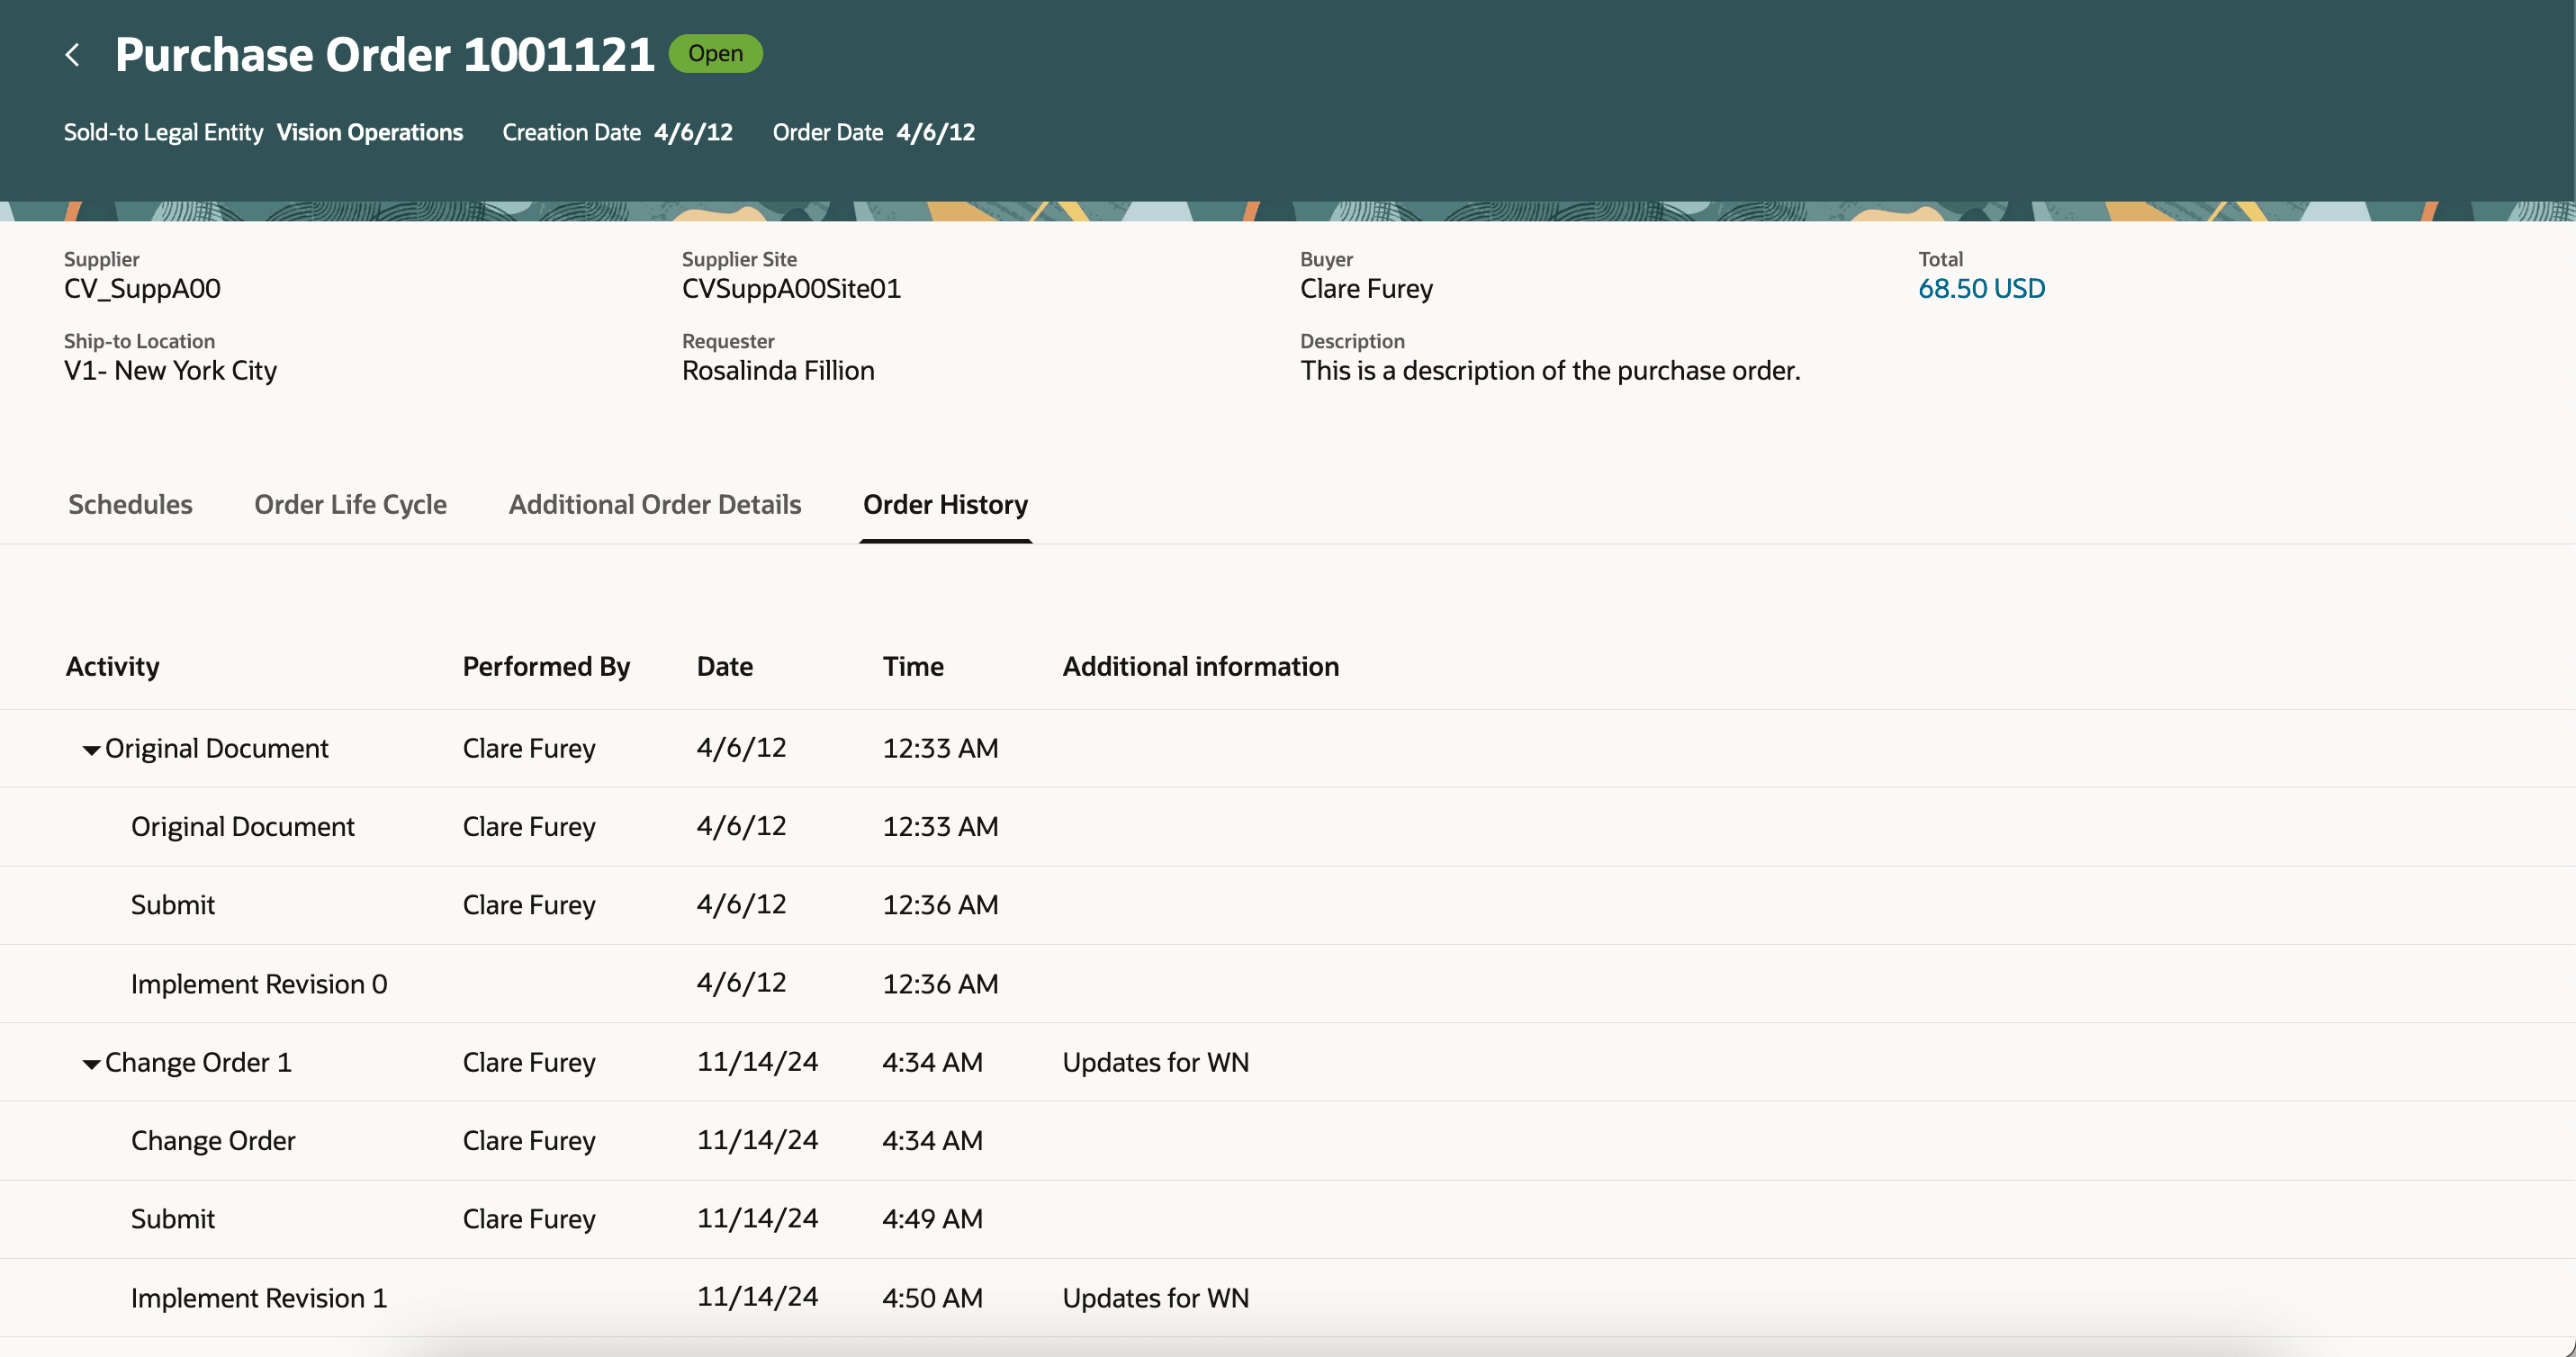The image size is (2576, 1357).
Task: Collapse the Change Order 1 group
Action: coord(91,1064)
